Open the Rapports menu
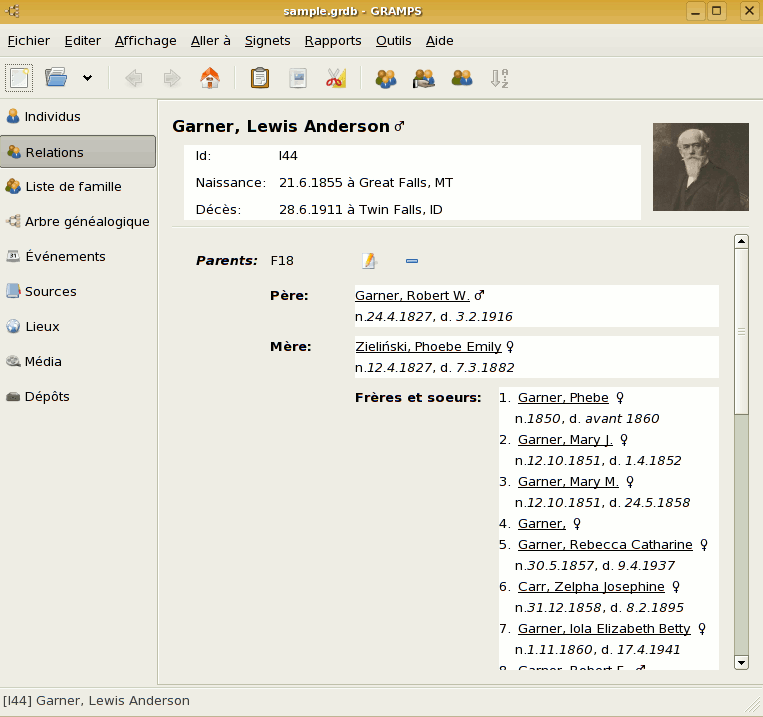Screen dimensions: 763x717 (x=333, y=41)
